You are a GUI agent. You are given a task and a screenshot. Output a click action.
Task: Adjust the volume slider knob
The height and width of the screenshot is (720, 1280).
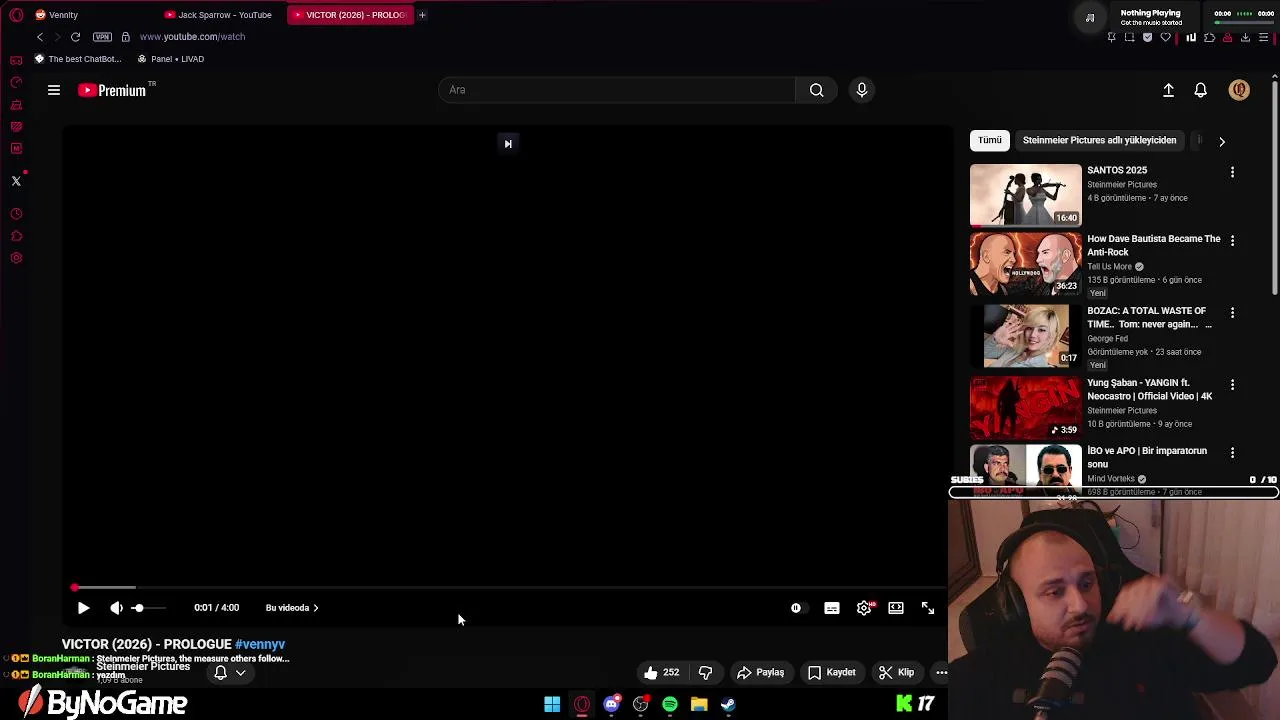[138, 608]
